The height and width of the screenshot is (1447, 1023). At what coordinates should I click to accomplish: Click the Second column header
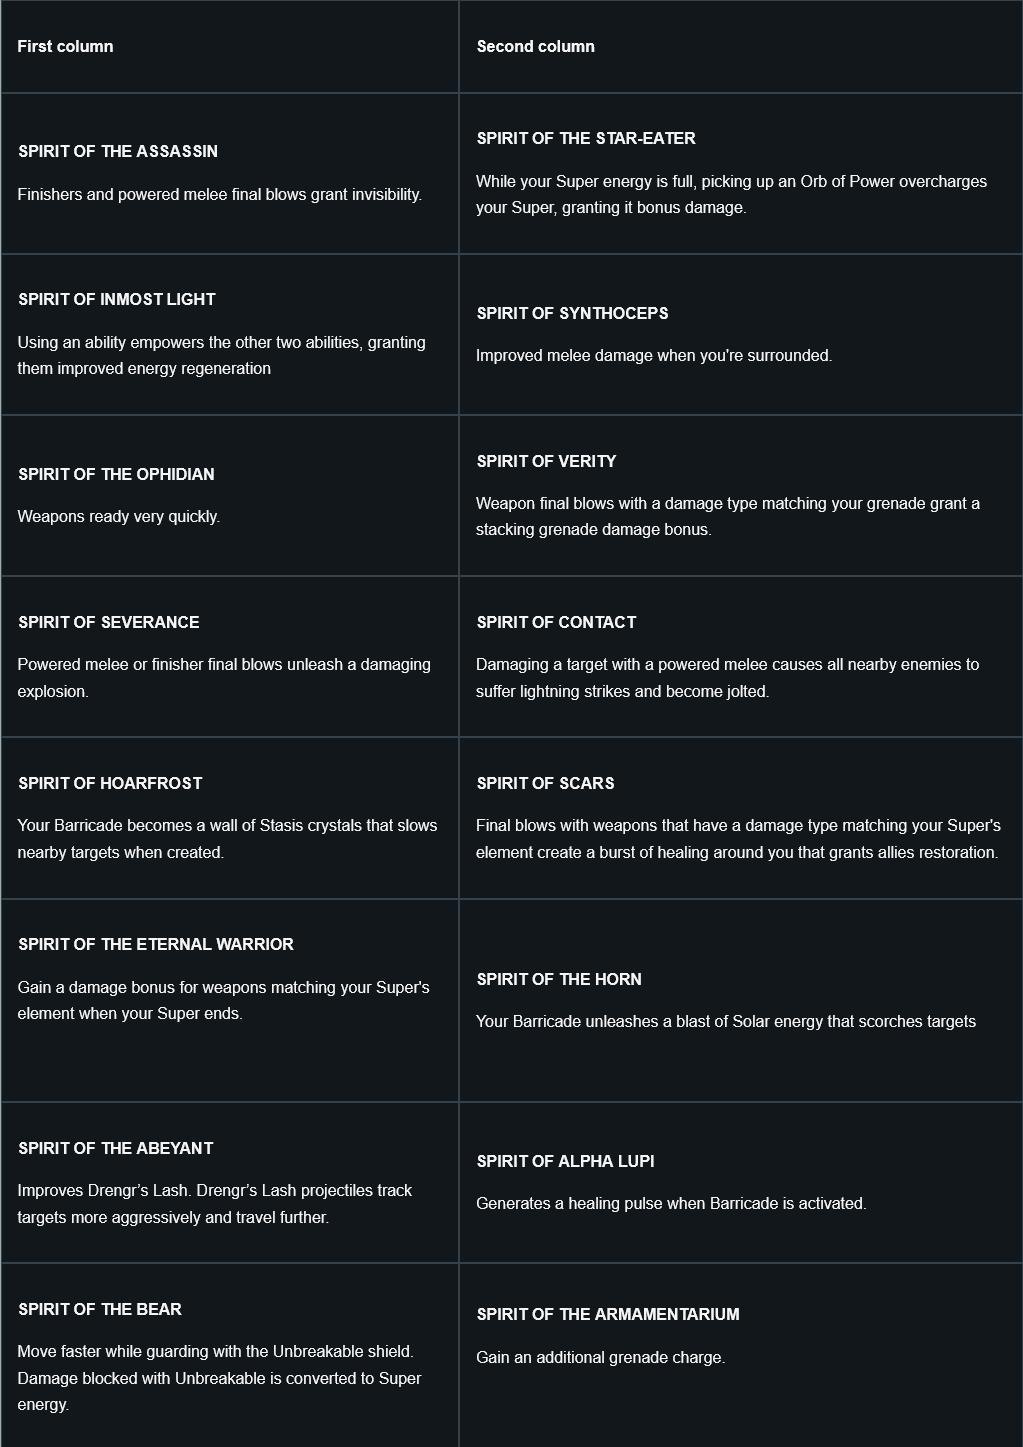point(535,46)
